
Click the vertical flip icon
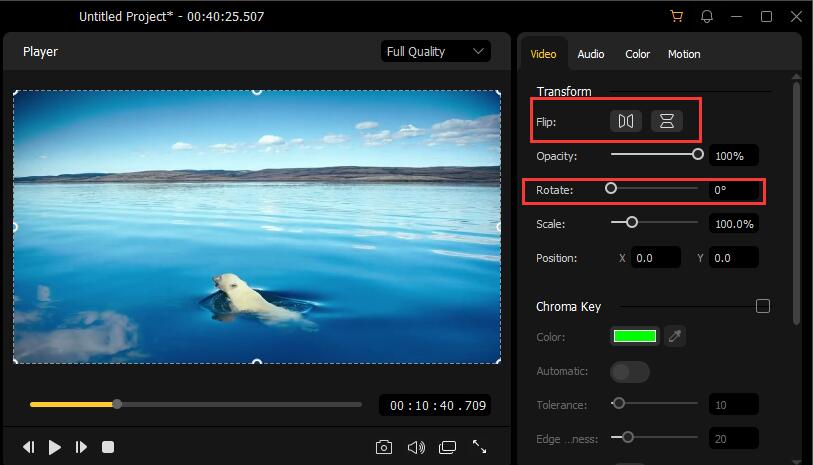coord(667,121)
